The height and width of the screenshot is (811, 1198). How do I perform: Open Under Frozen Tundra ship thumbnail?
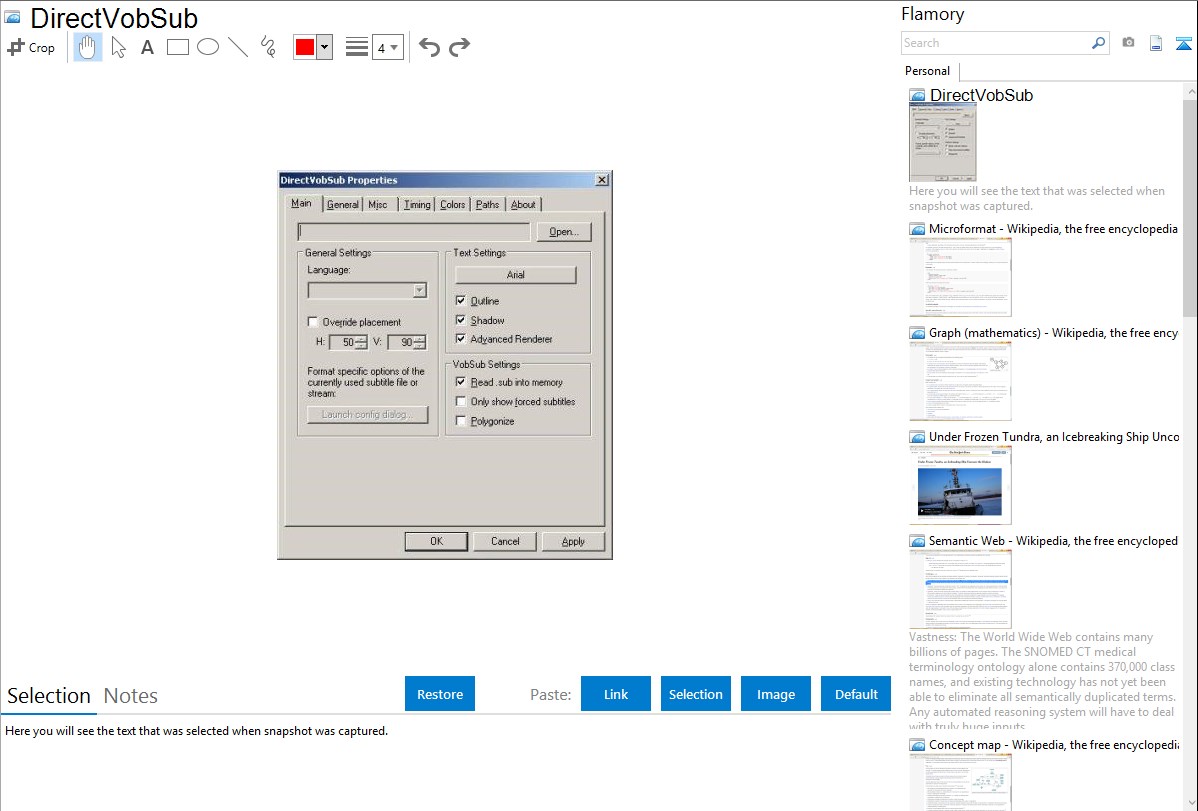[960, 485]
